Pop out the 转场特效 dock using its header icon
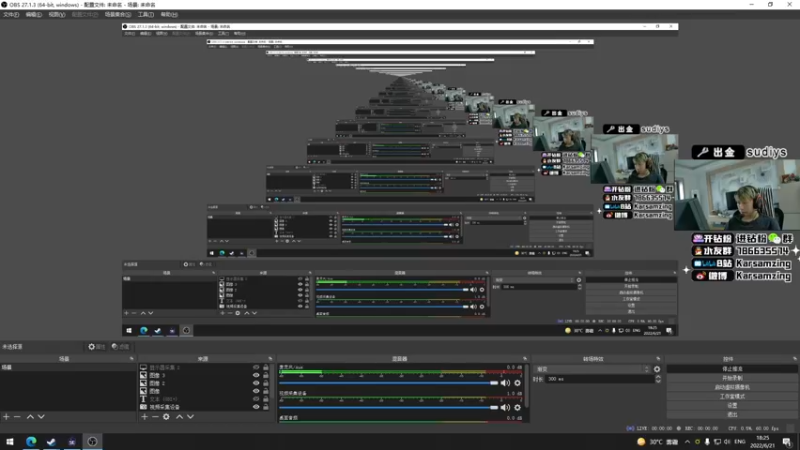800x450 pixels. (x=658, y=359)
